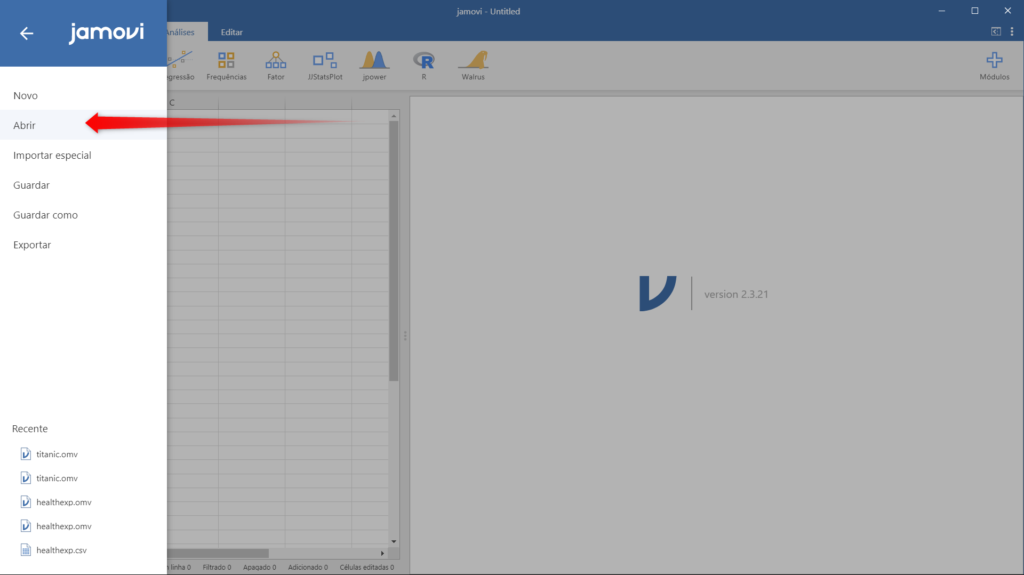Click the horizontal scrollbar right arrow
Viewport: 1024px width, 575px height.
point(383,553)
